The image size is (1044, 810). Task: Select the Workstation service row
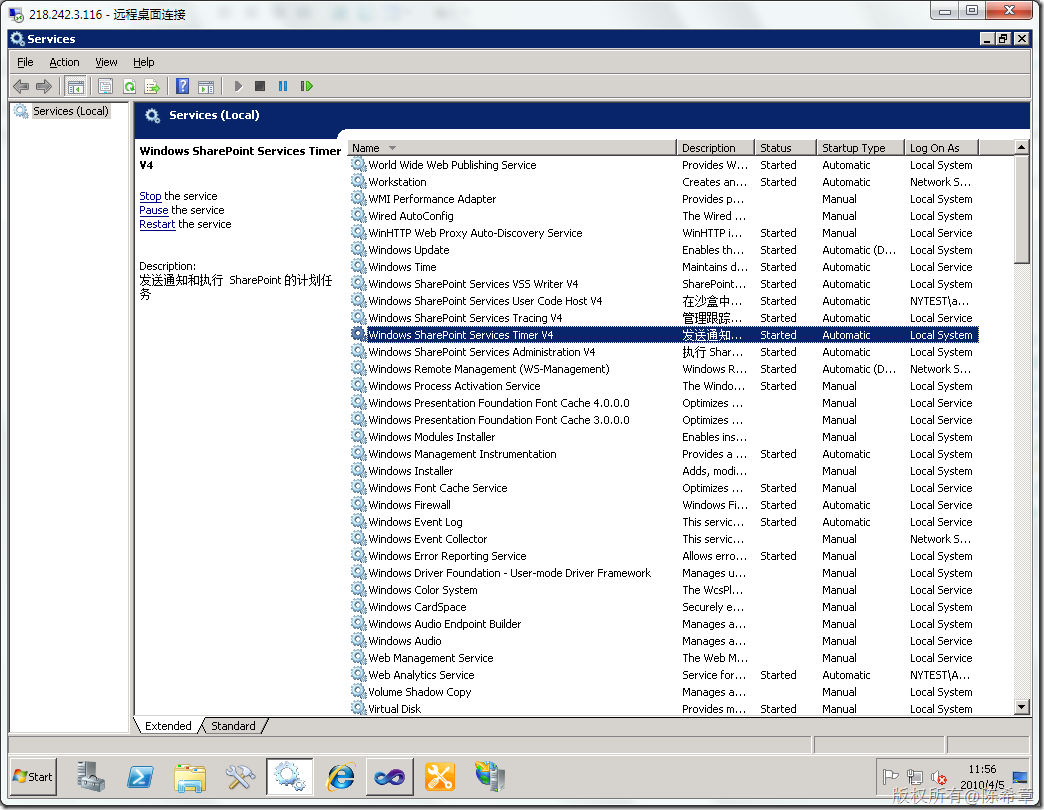(664, 182)
